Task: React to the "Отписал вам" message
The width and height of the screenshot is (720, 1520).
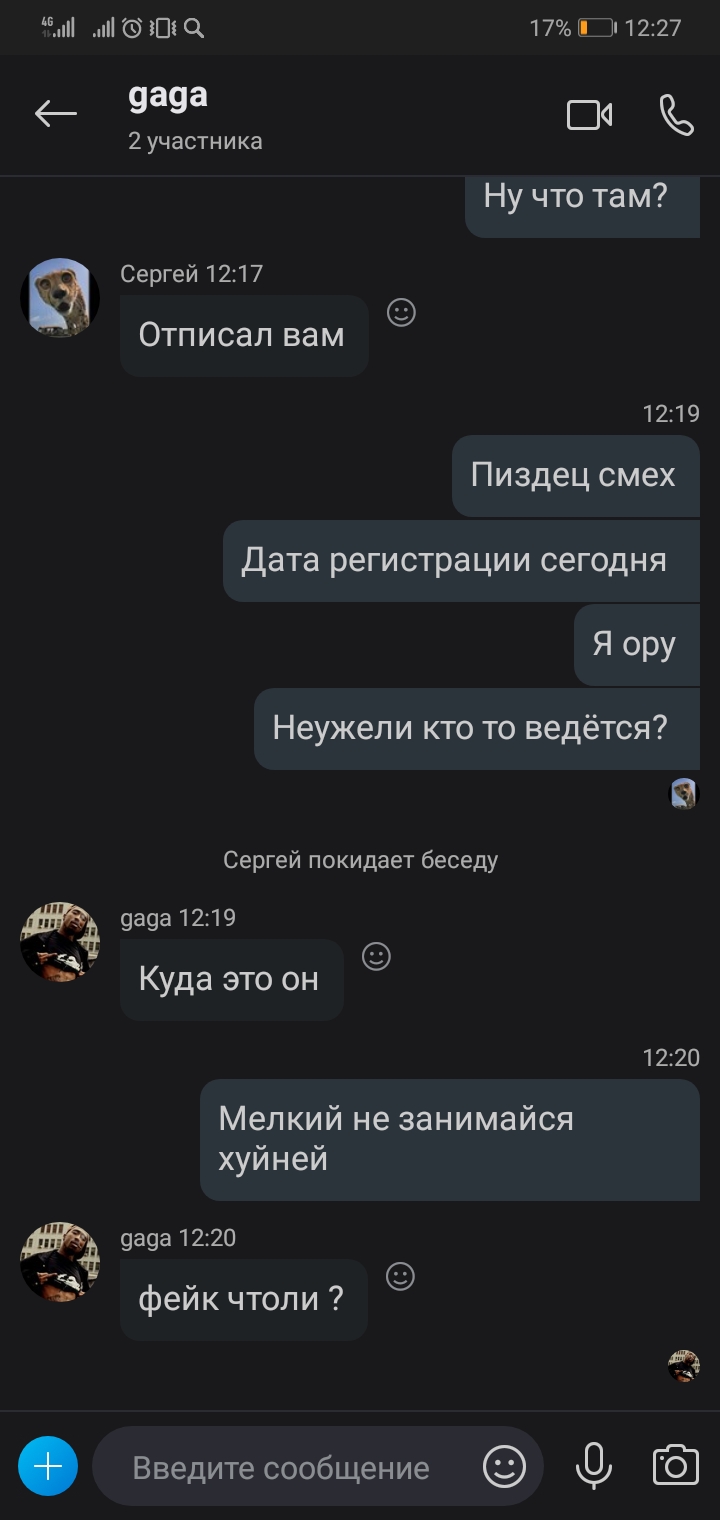Action: (x=401, y=313)
